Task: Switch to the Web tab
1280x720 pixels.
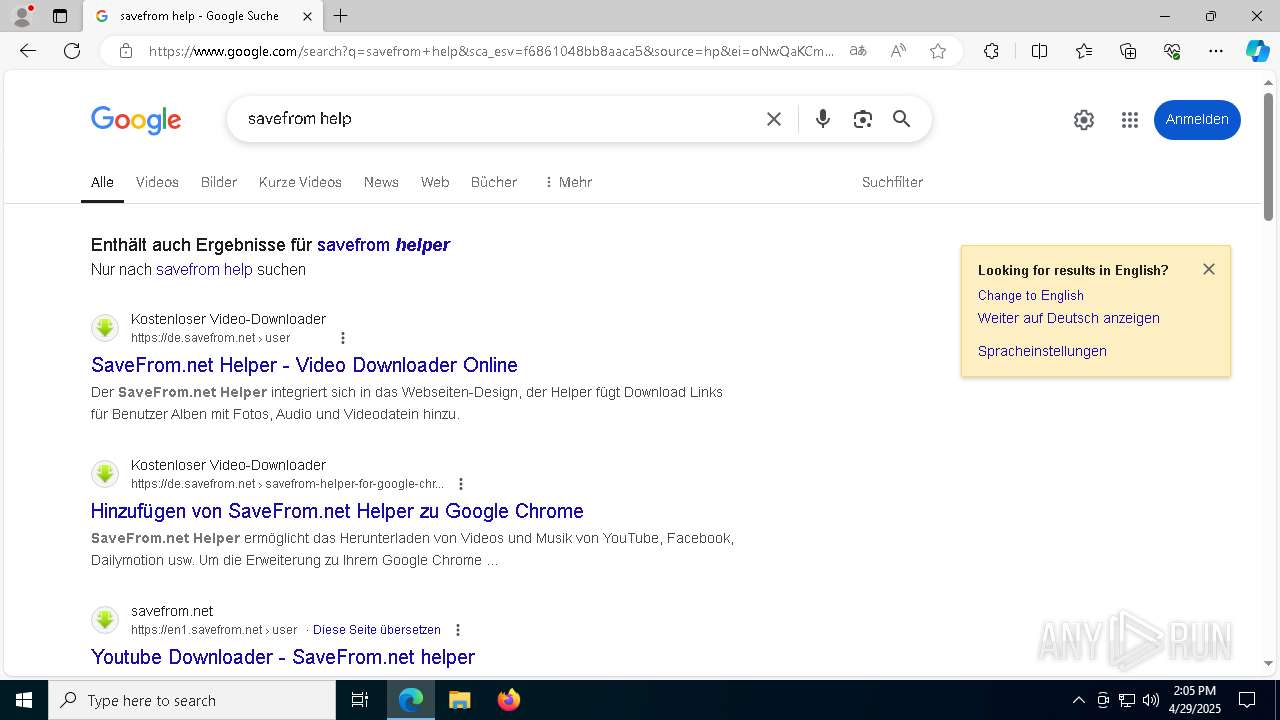Action: 435,182
